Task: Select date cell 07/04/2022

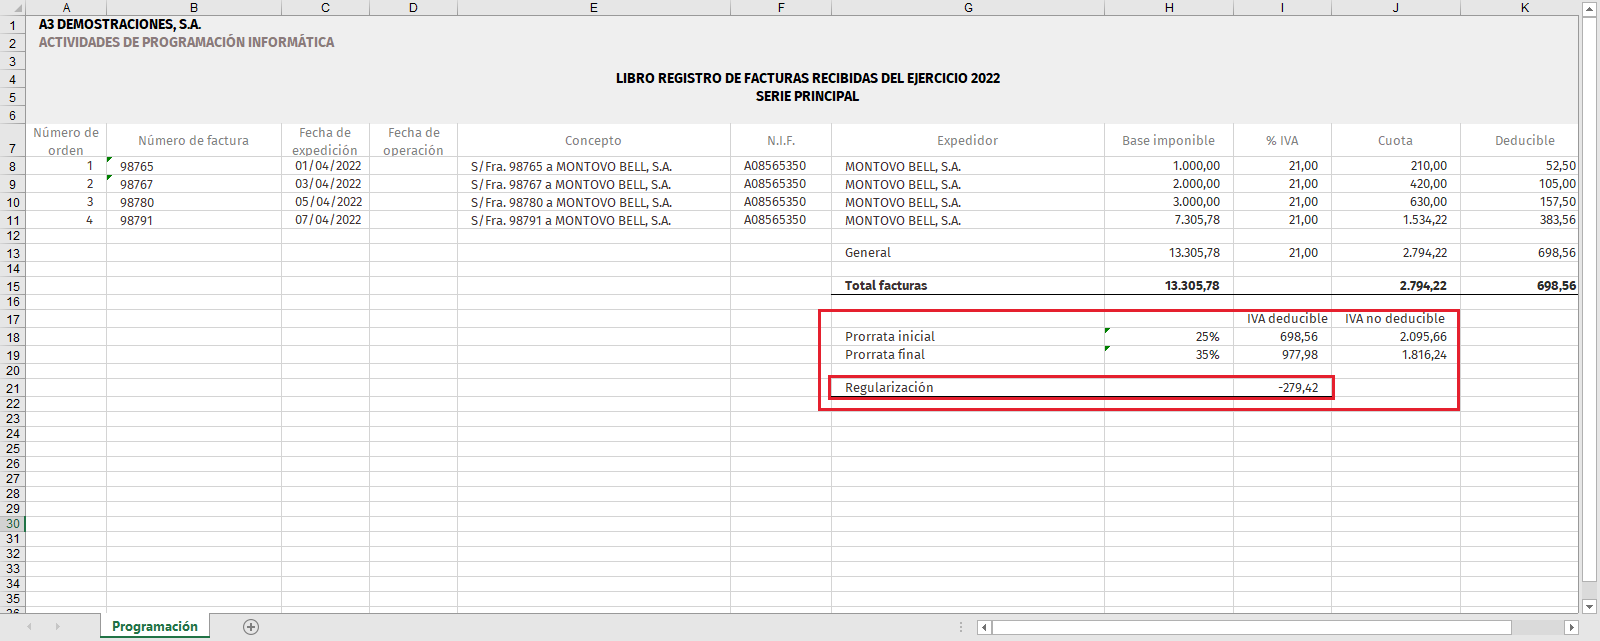Action: (x=325, y=220)
